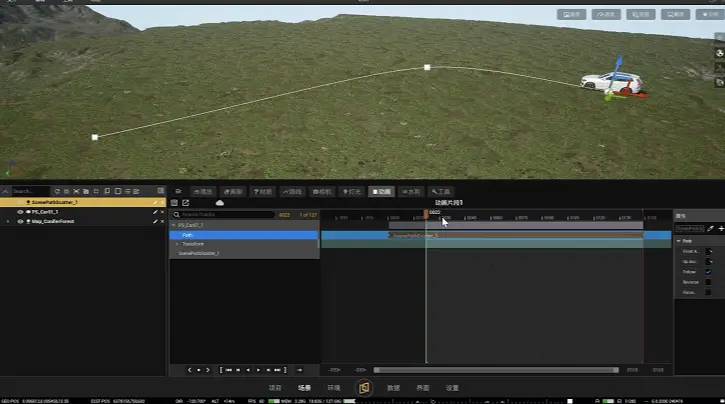Open the 动画 (animation) tab
This screenshot has height=404, width=725.
(381, 191)
